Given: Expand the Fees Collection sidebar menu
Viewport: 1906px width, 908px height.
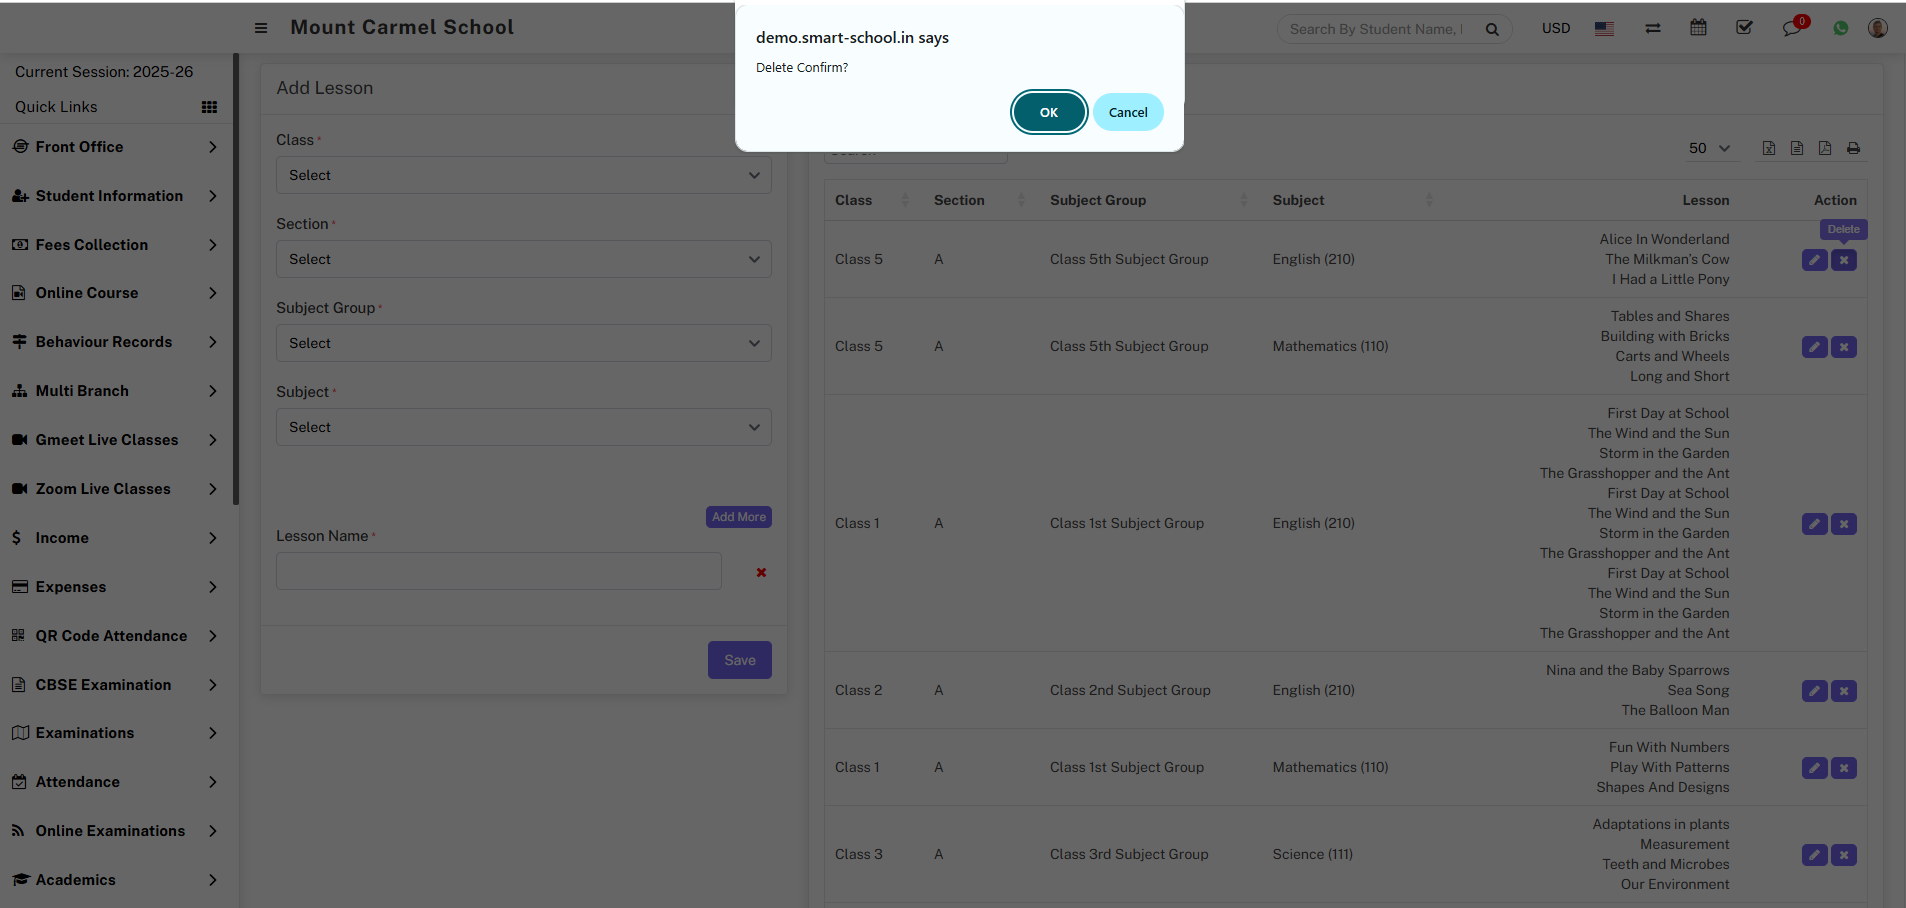Looking at the screenshot, I should click(x=115, y=245).
